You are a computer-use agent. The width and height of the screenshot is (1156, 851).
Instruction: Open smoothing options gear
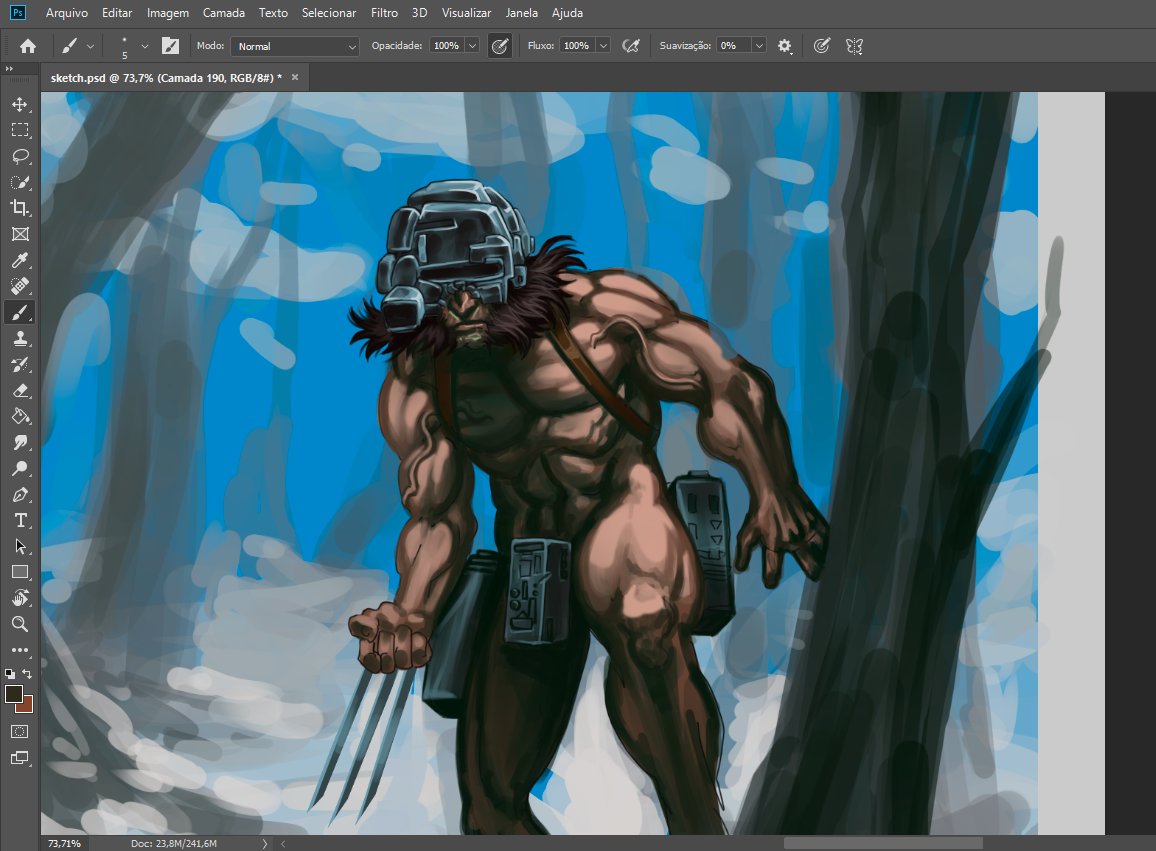click(x=784, y=46)
